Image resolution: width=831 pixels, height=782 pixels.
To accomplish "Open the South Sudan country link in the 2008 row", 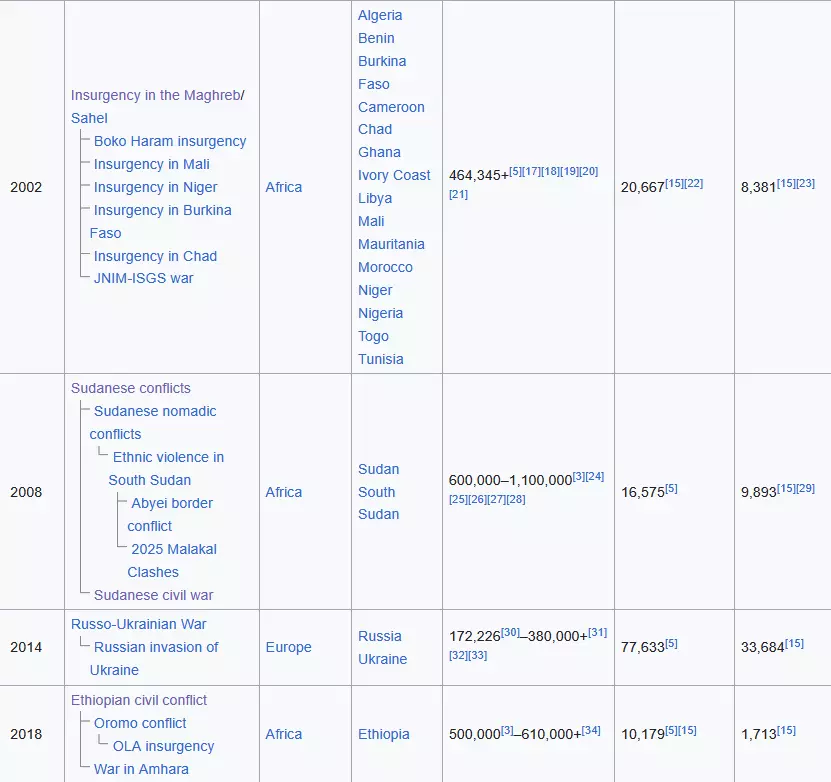I will (x=378, y=503).
